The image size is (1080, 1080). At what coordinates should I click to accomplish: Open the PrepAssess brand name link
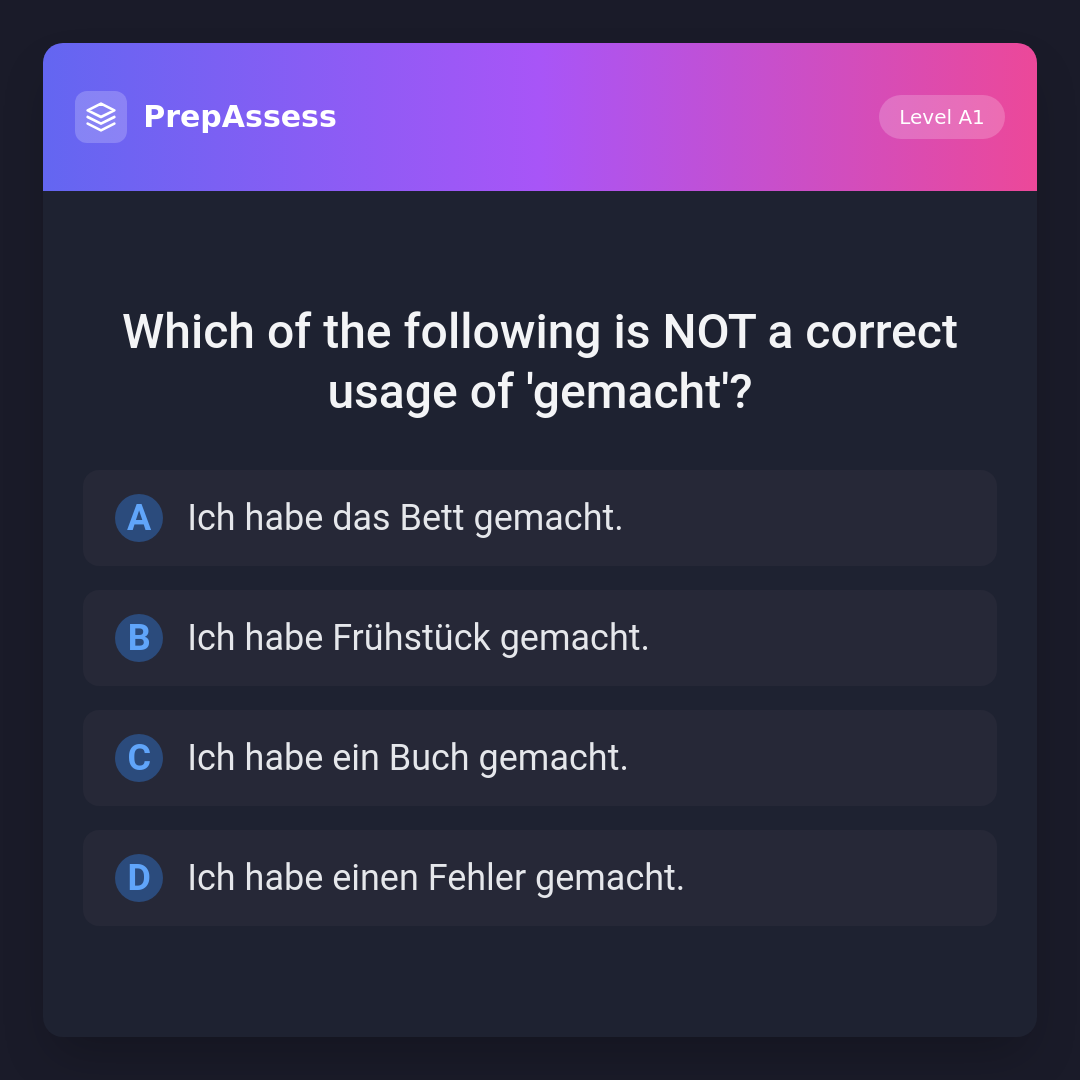[x=240, y=117]
